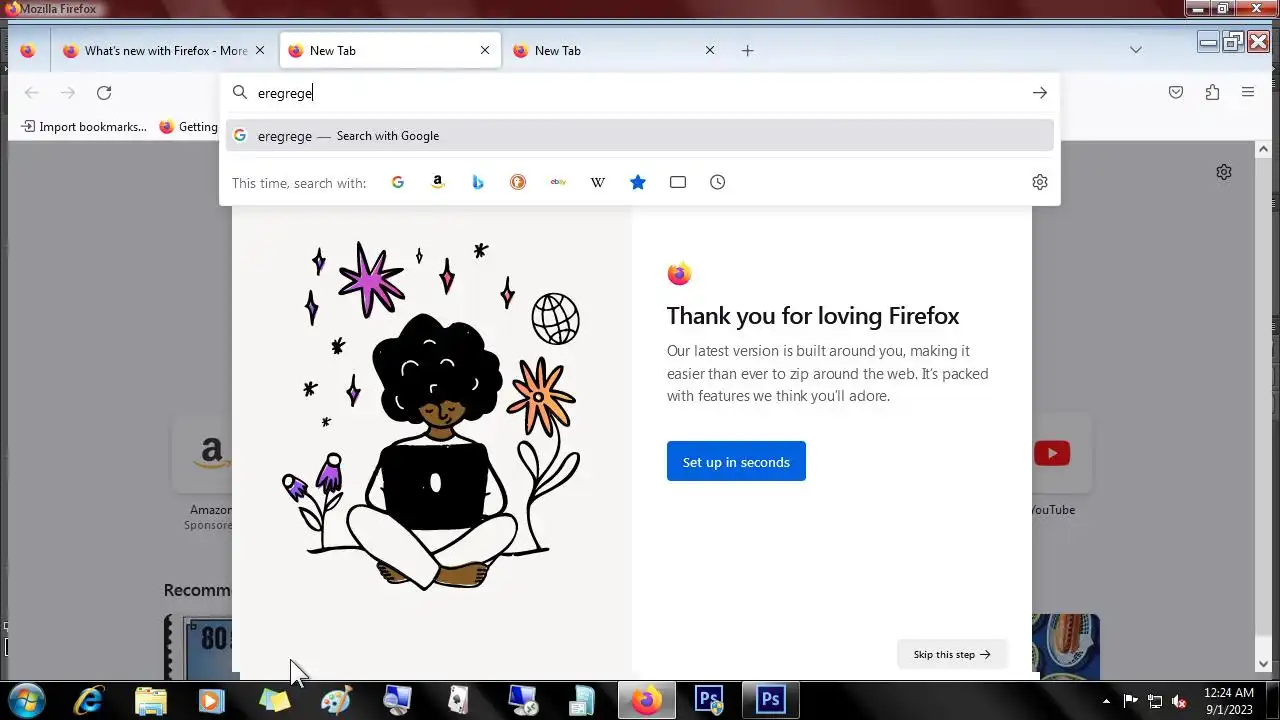Open Action Center flag in tray

(x=1131, y=701)
